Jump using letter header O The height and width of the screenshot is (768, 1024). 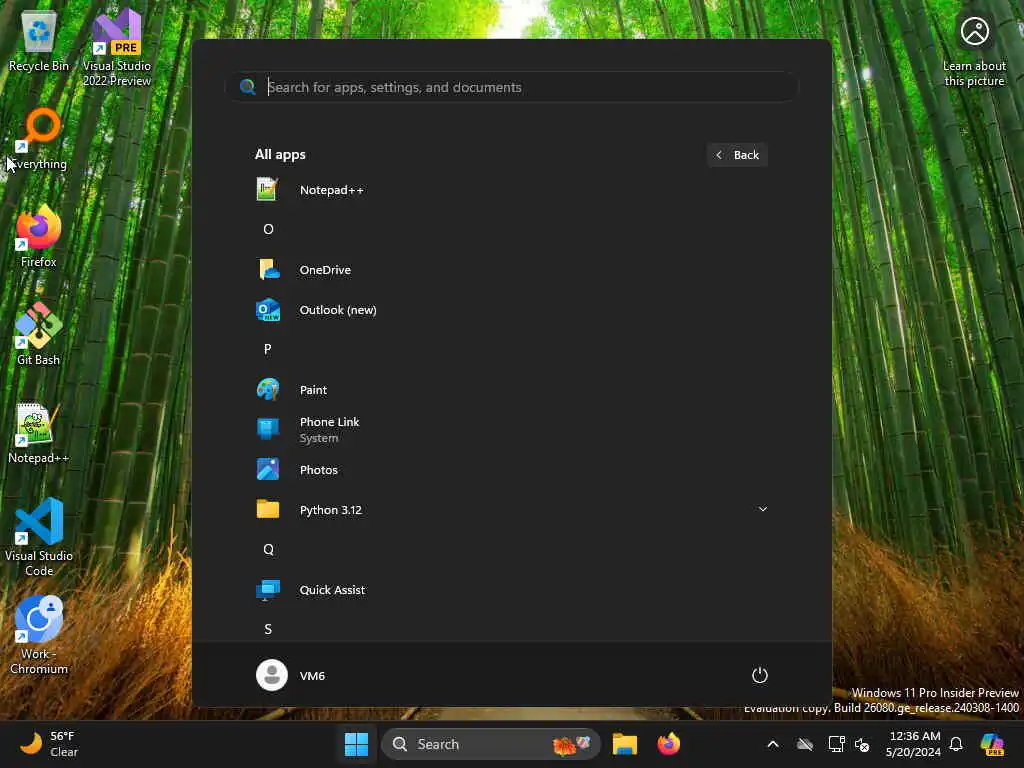tap(268, 229)
